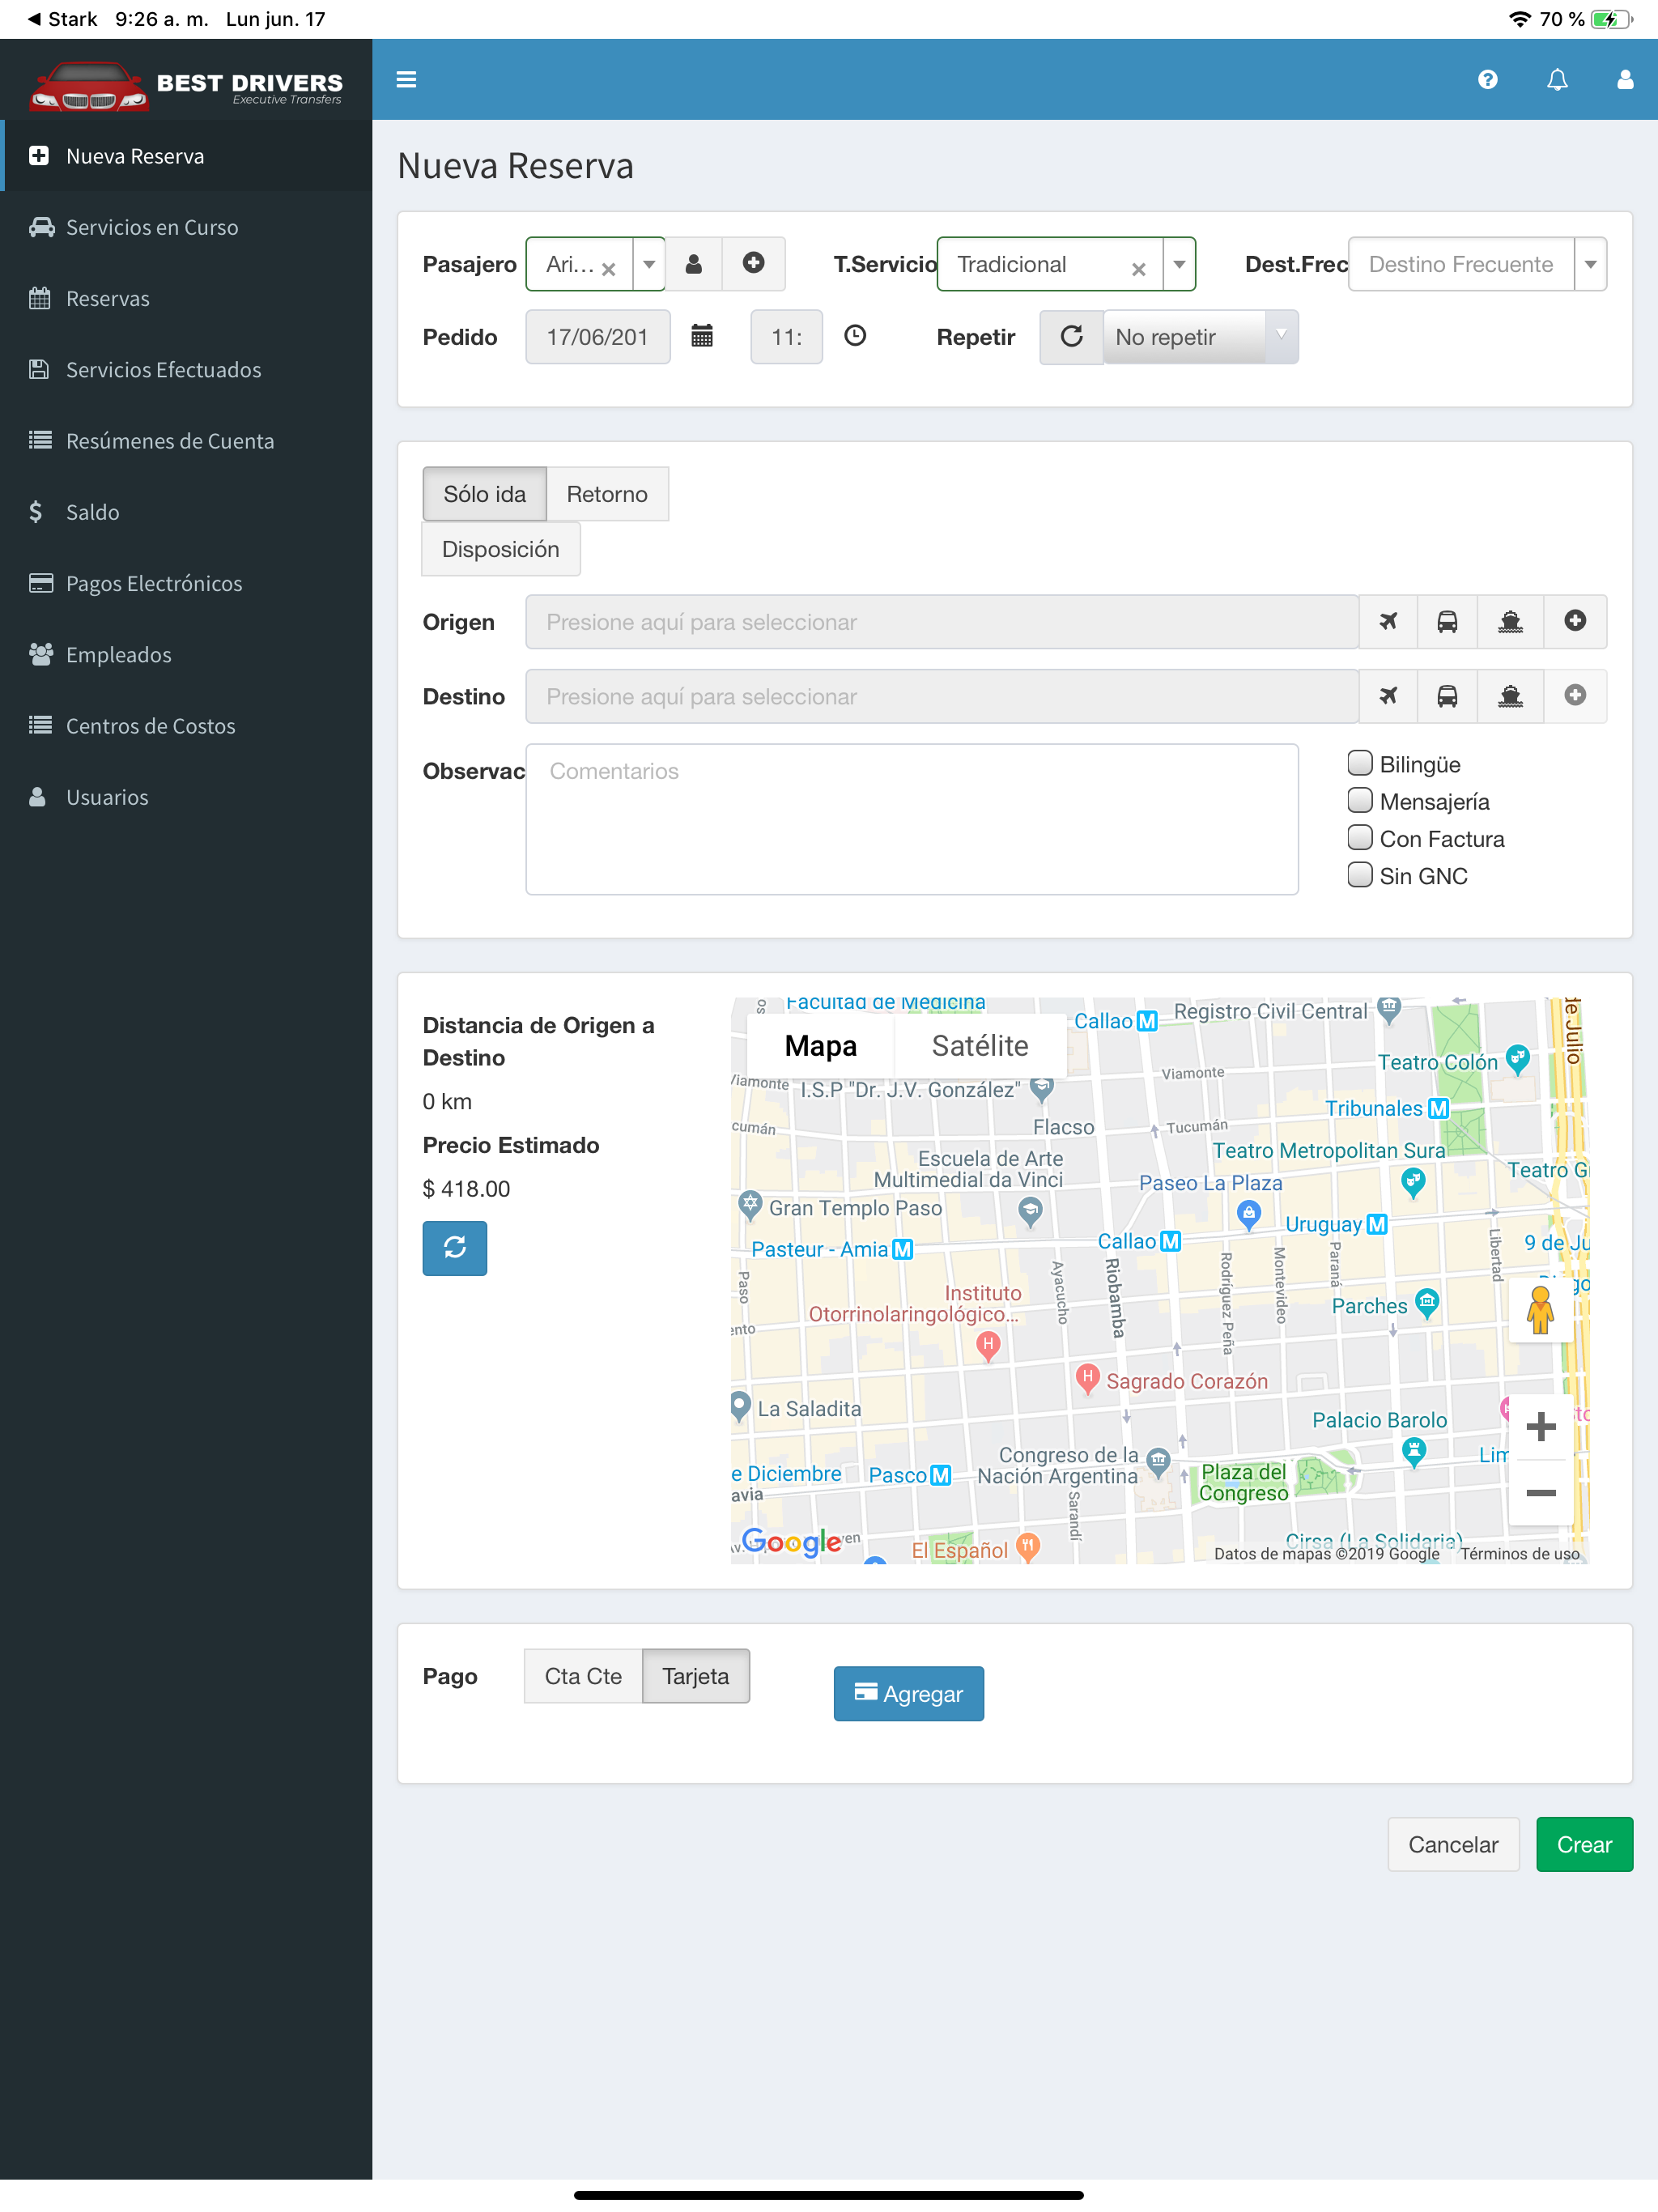This screenshot has width=1658, height=2212.
Task: Click the Agregar card button
Action: point(908,1693)
